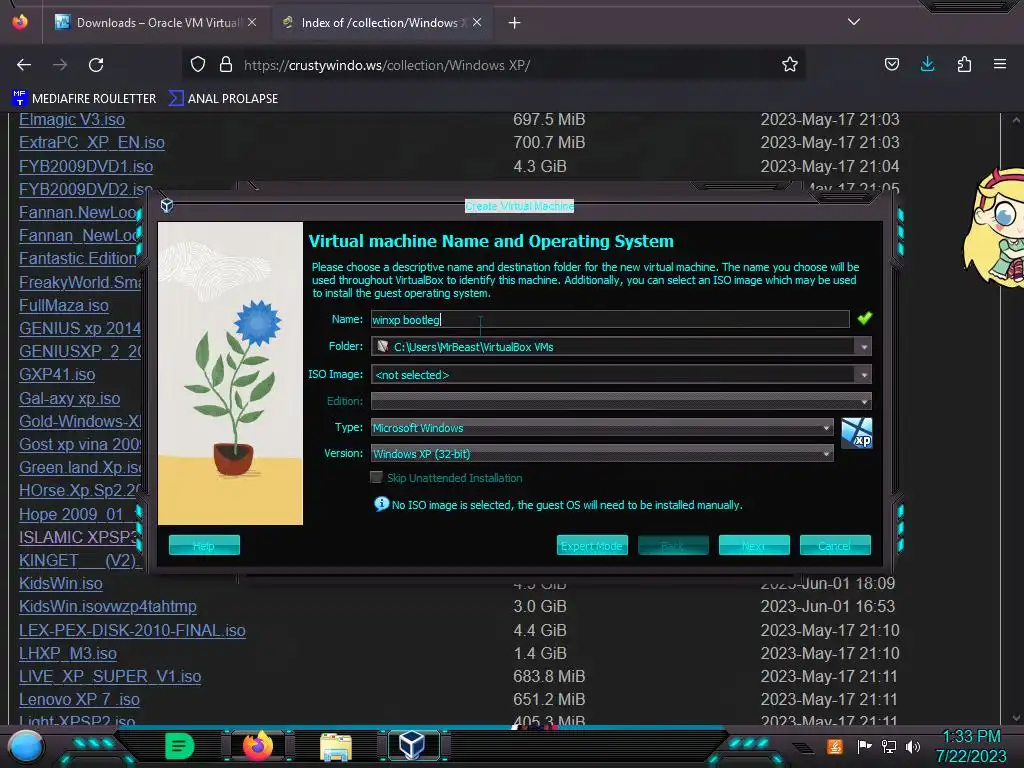Screen dimensions: 1024x768
Task: Open the MEDIAFIRE ROULETTER bookmark
Action: (84, 99)
